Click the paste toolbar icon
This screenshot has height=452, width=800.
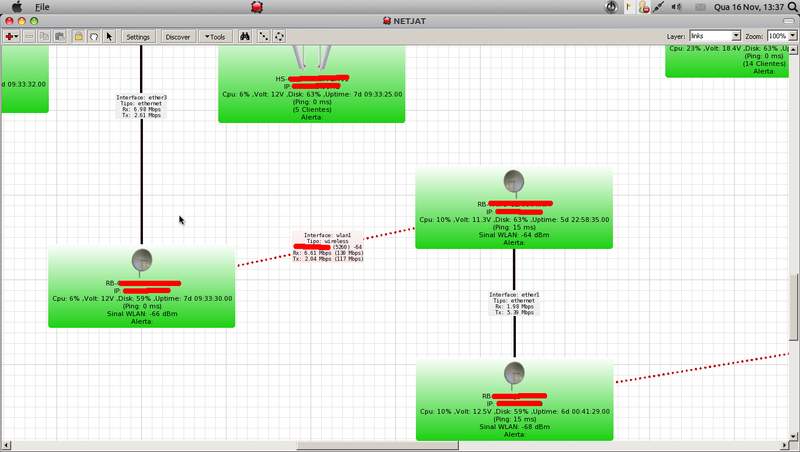(x=60, y=36)
